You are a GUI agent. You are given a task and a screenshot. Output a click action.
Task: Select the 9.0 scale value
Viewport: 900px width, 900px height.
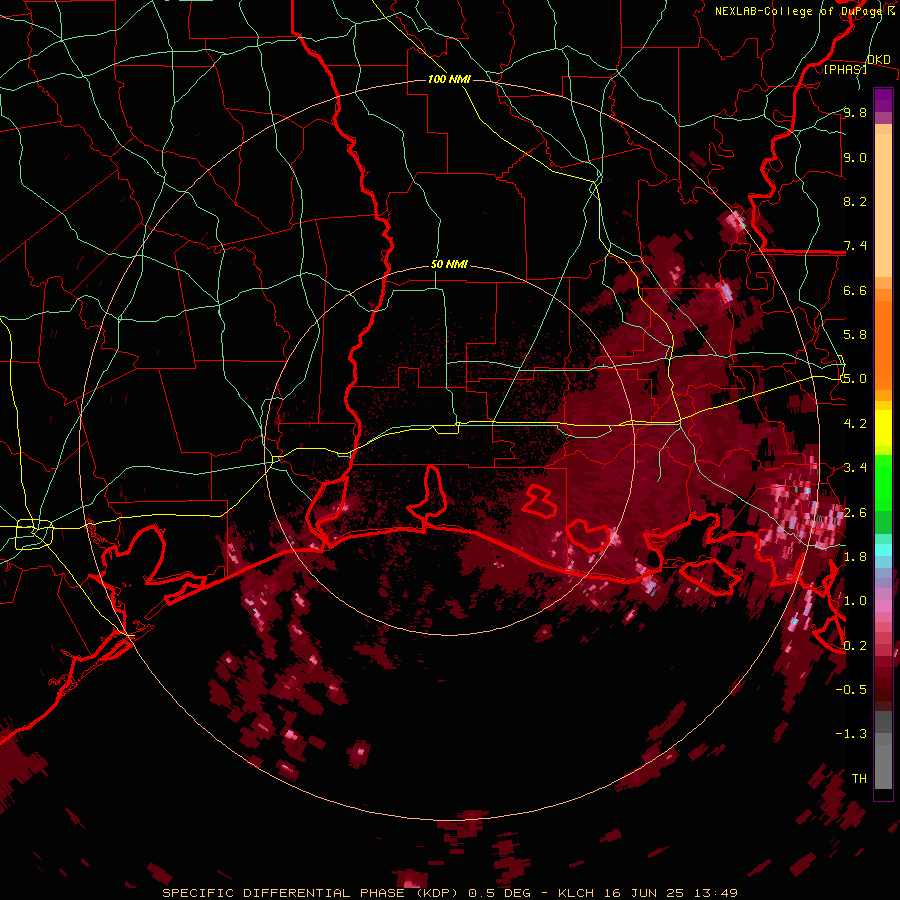point(855,158)
